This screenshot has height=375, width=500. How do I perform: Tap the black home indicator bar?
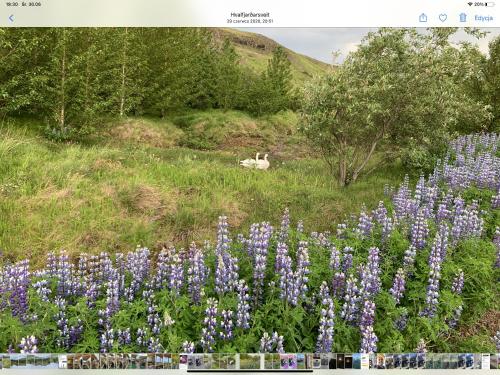250,371
